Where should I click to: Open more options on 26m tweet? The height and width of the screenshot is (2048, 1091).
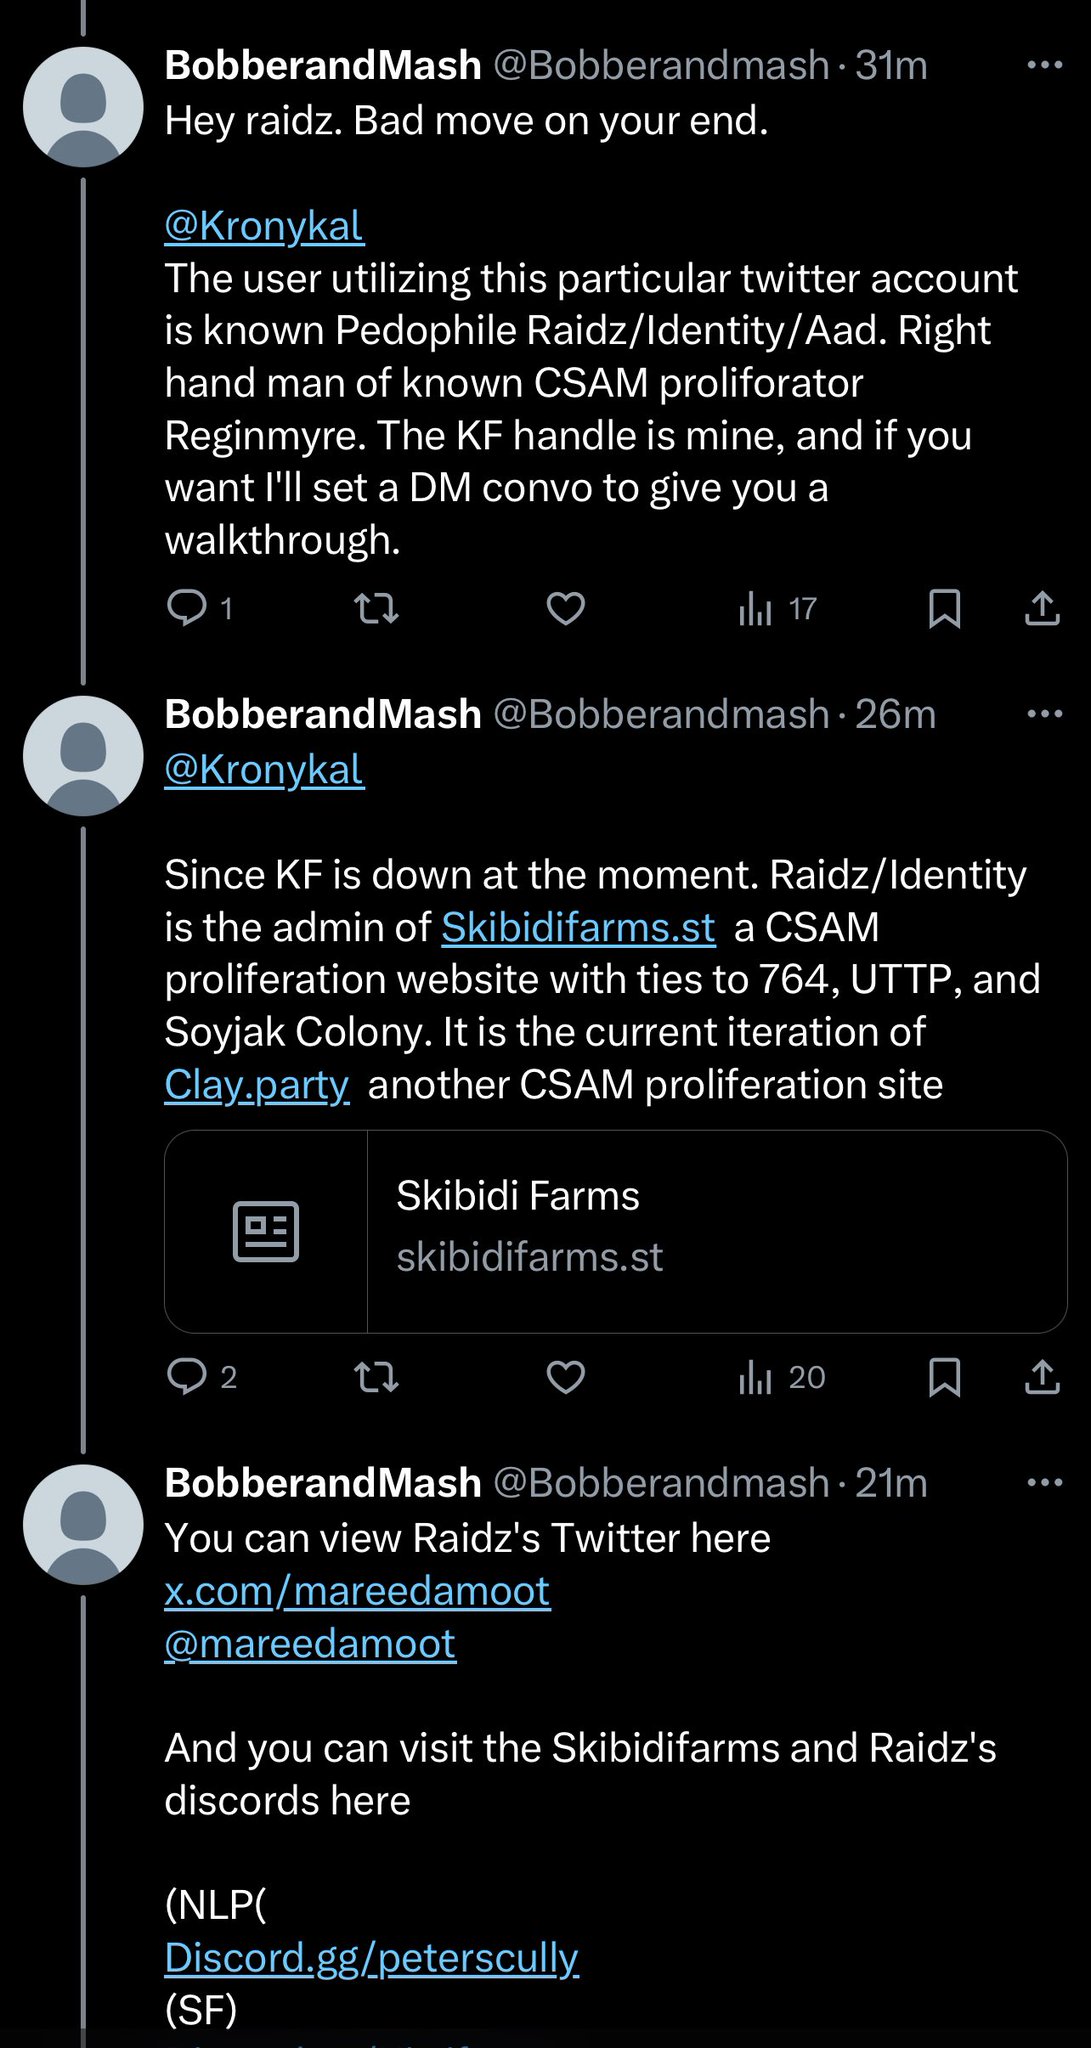coord(1044,714)
